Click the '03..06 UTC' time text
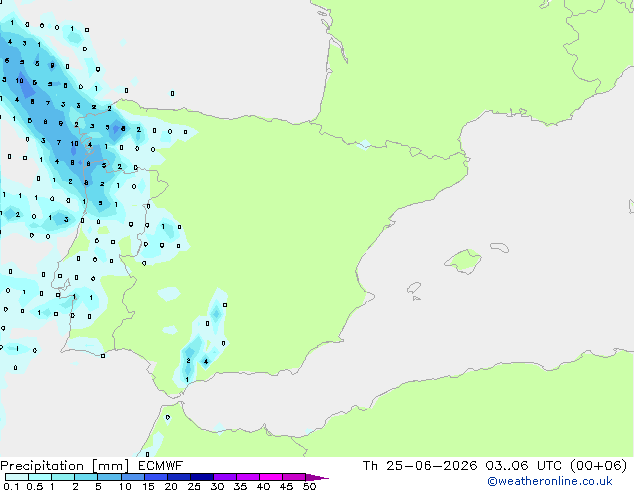This screenshot has height=490, width=634. (x=523, y=466)
